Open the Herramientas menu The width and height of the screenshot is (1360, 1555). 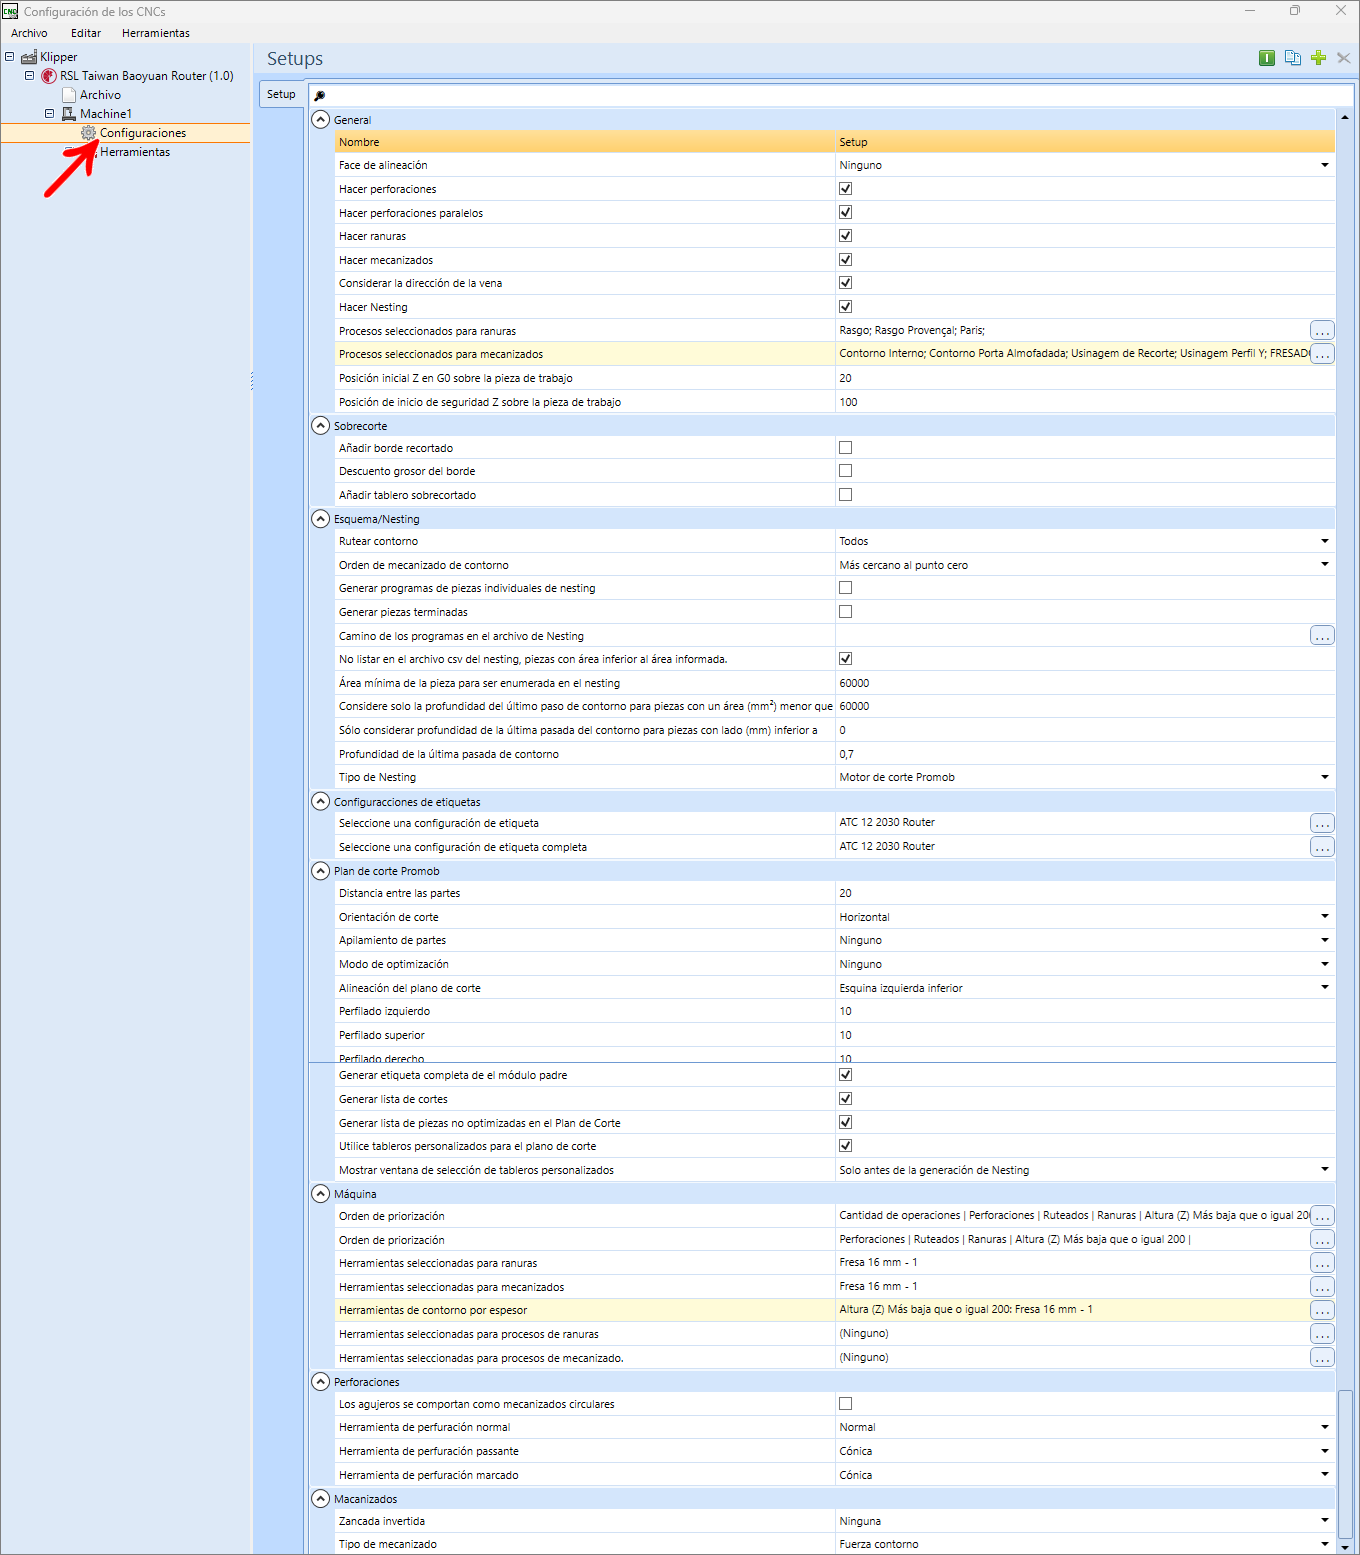click(x=156, y=33)
